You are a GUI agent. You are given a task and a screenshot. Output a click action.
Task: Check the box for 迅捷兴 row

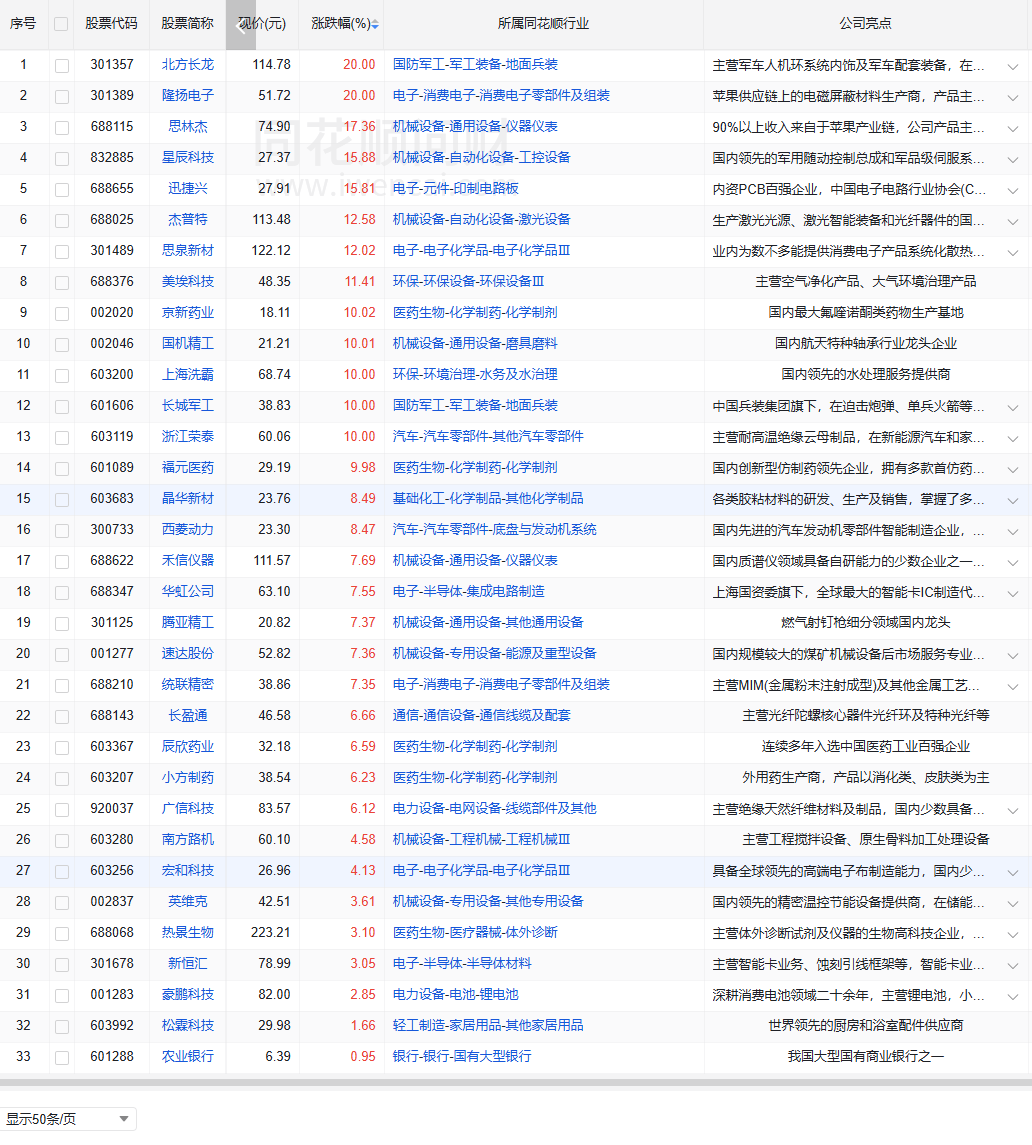[x=62, y=190]
